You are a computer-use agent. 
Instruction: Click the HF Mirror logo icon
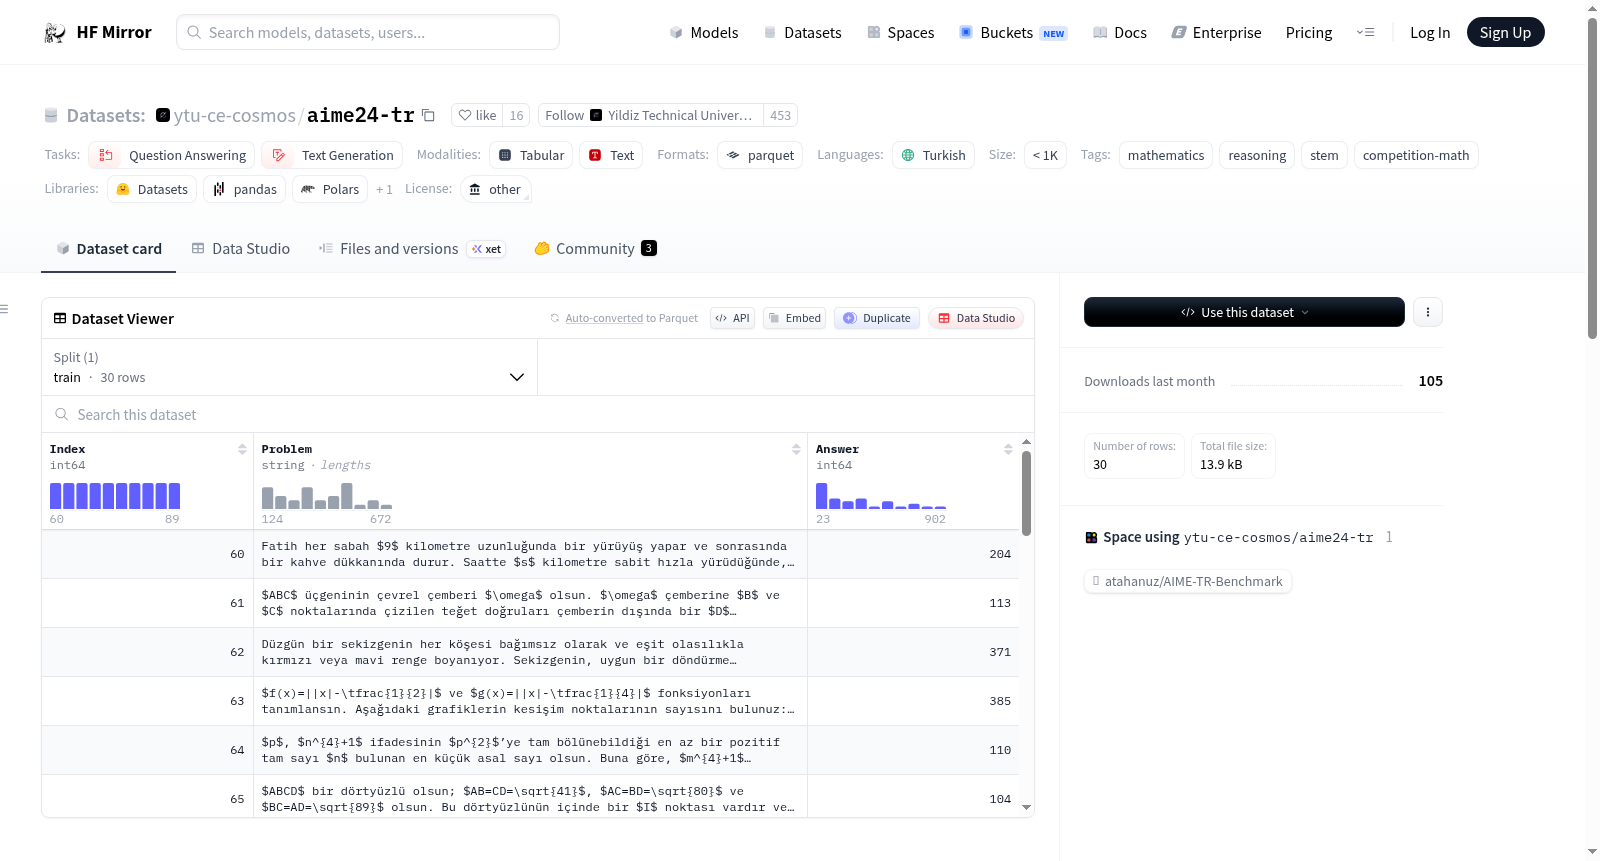click(x=55, y=33)
